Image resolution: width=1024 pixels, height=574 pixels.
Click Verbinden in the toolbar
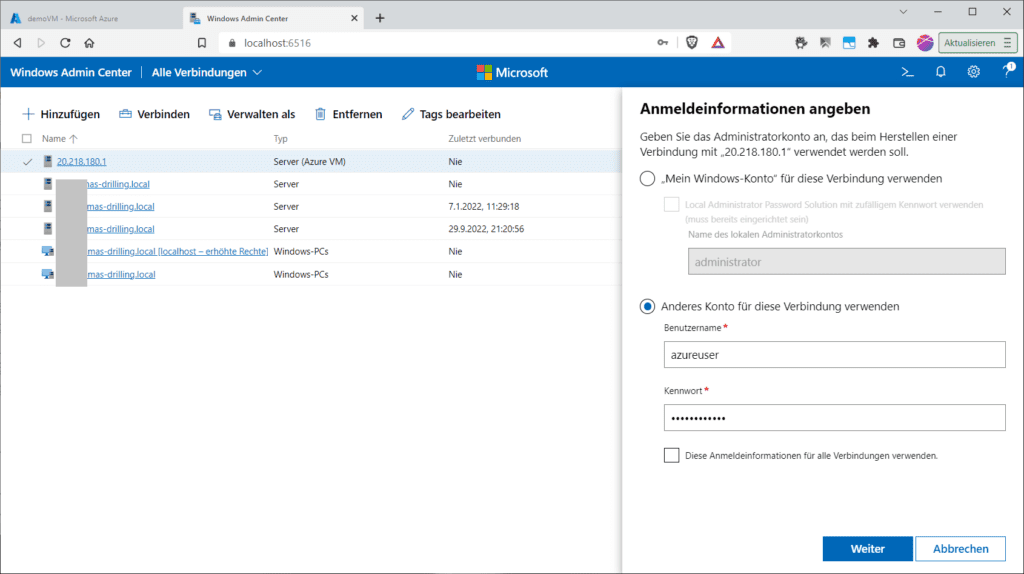pos(154,114)
